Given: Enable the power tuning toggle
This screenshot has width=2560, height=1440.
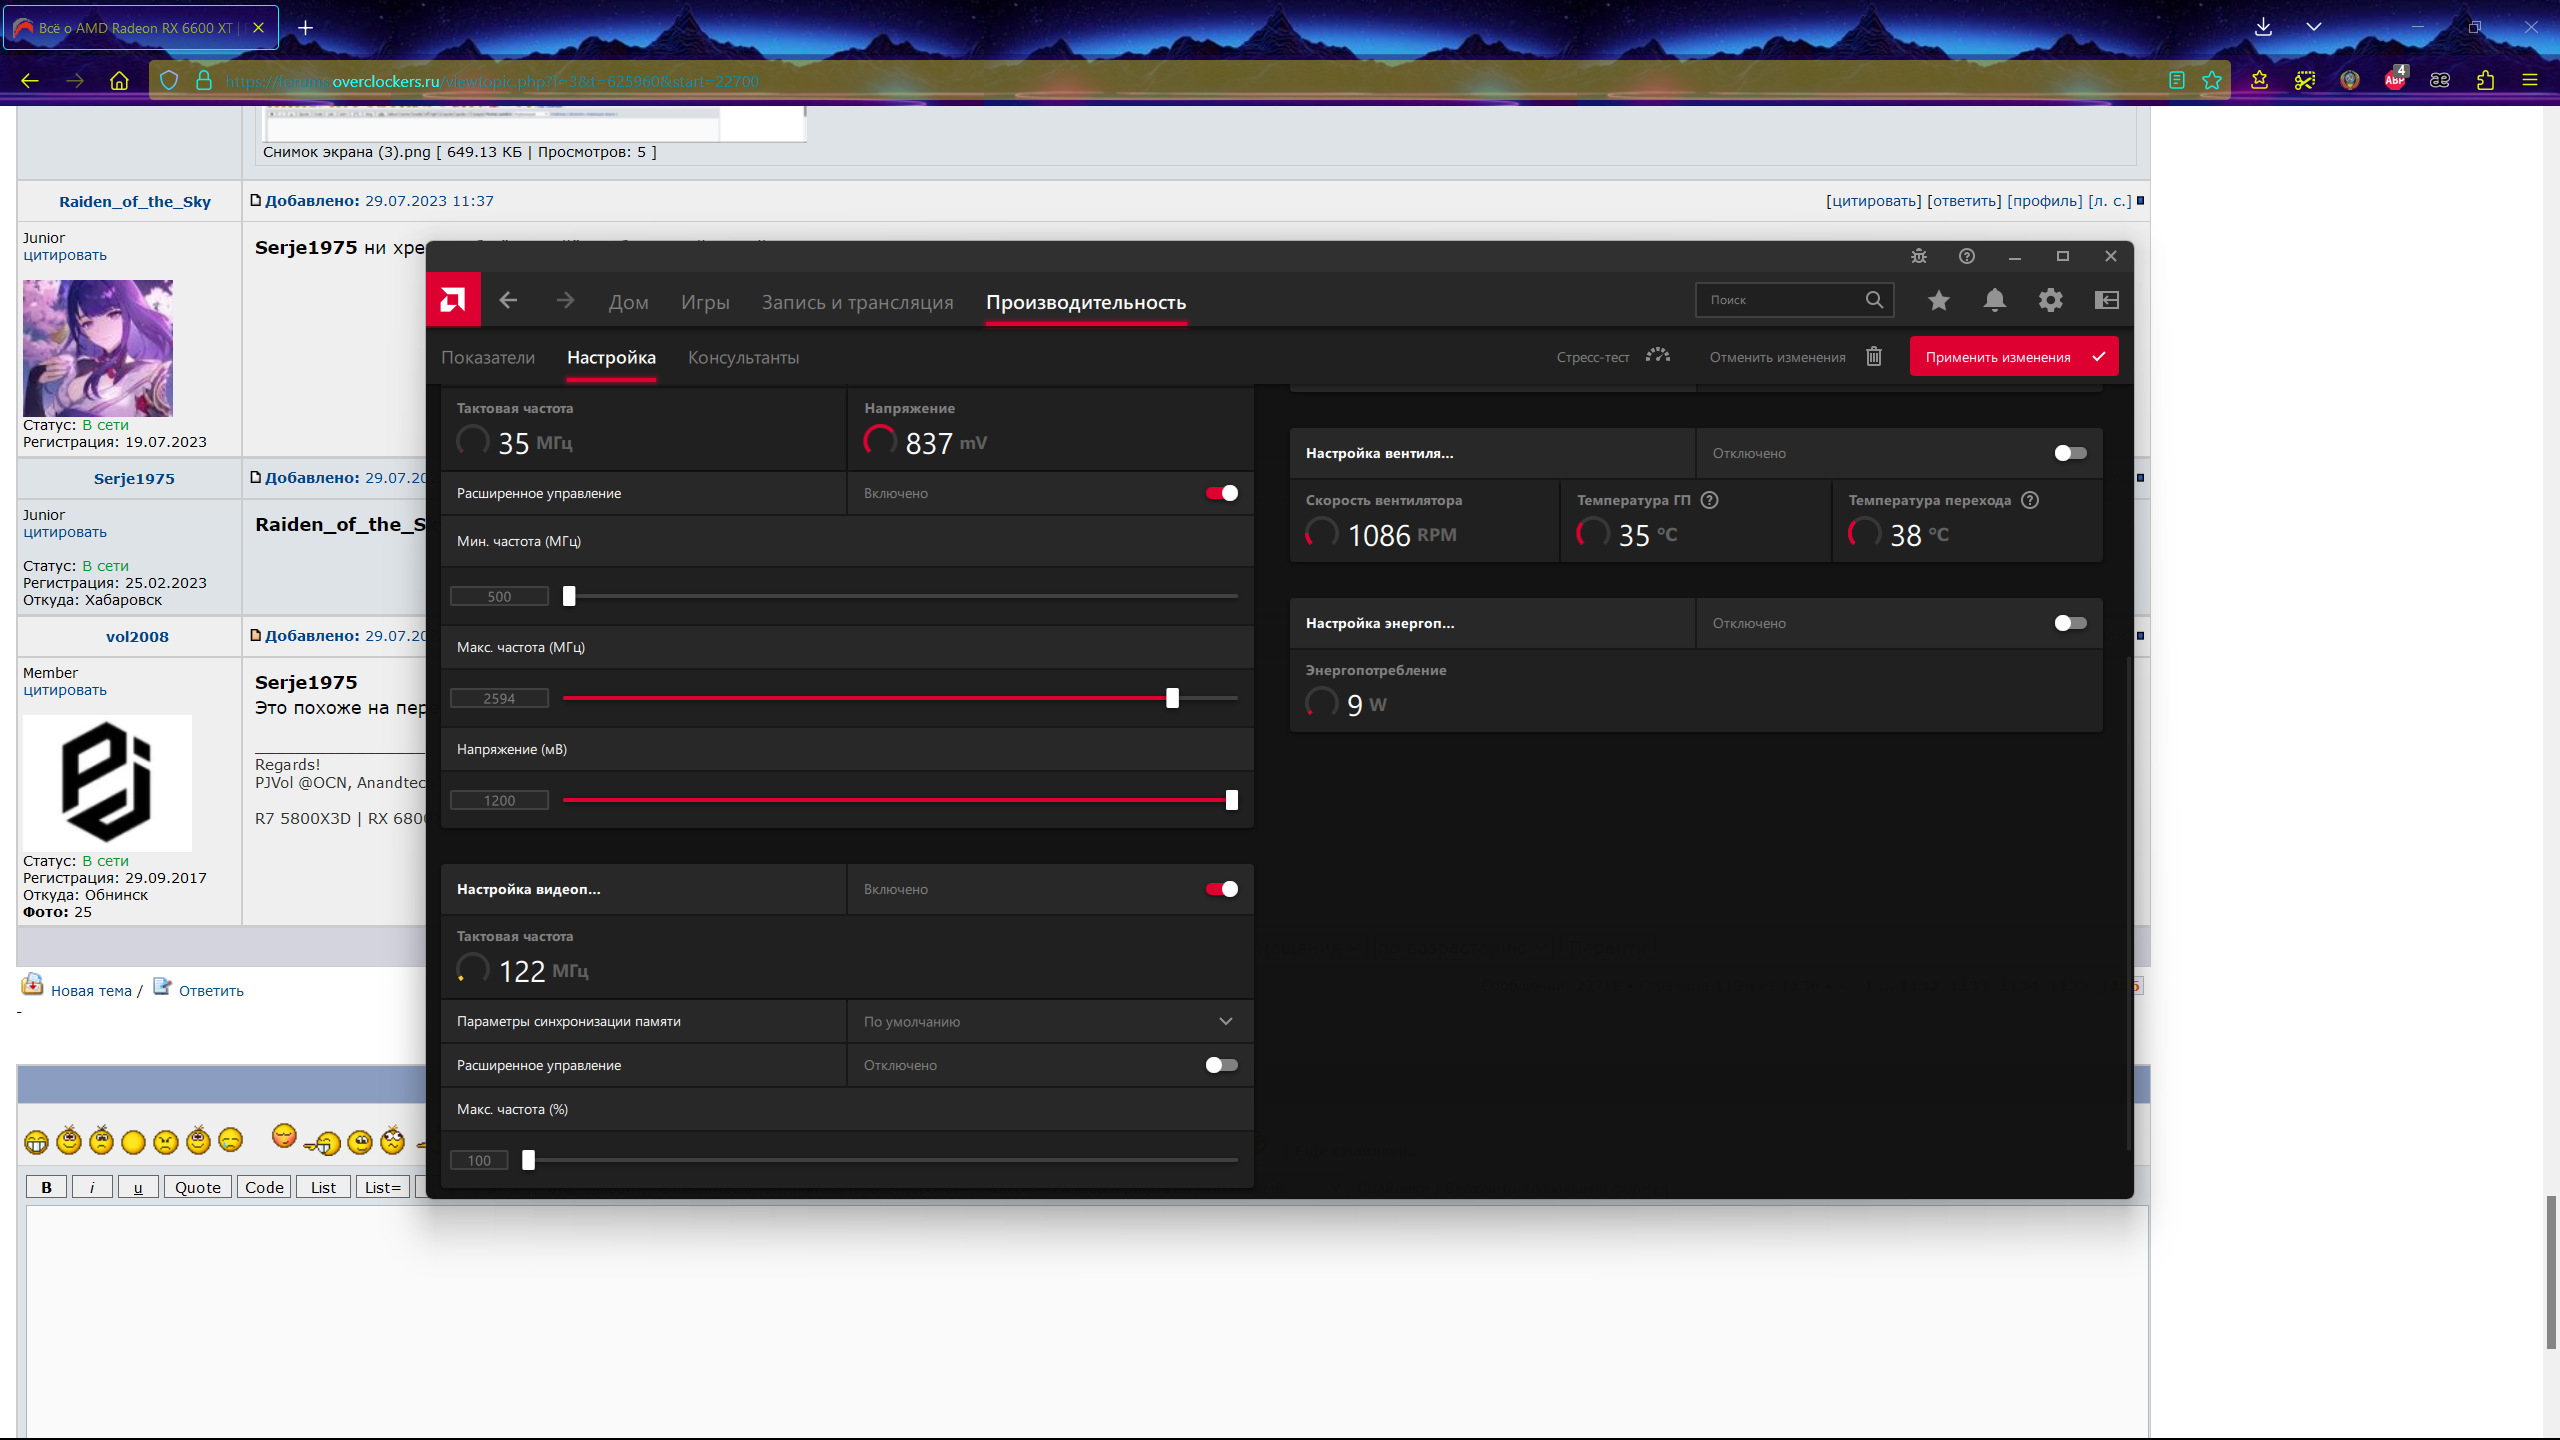Looking at the screenshot, I should click(x=2069, y=623).
